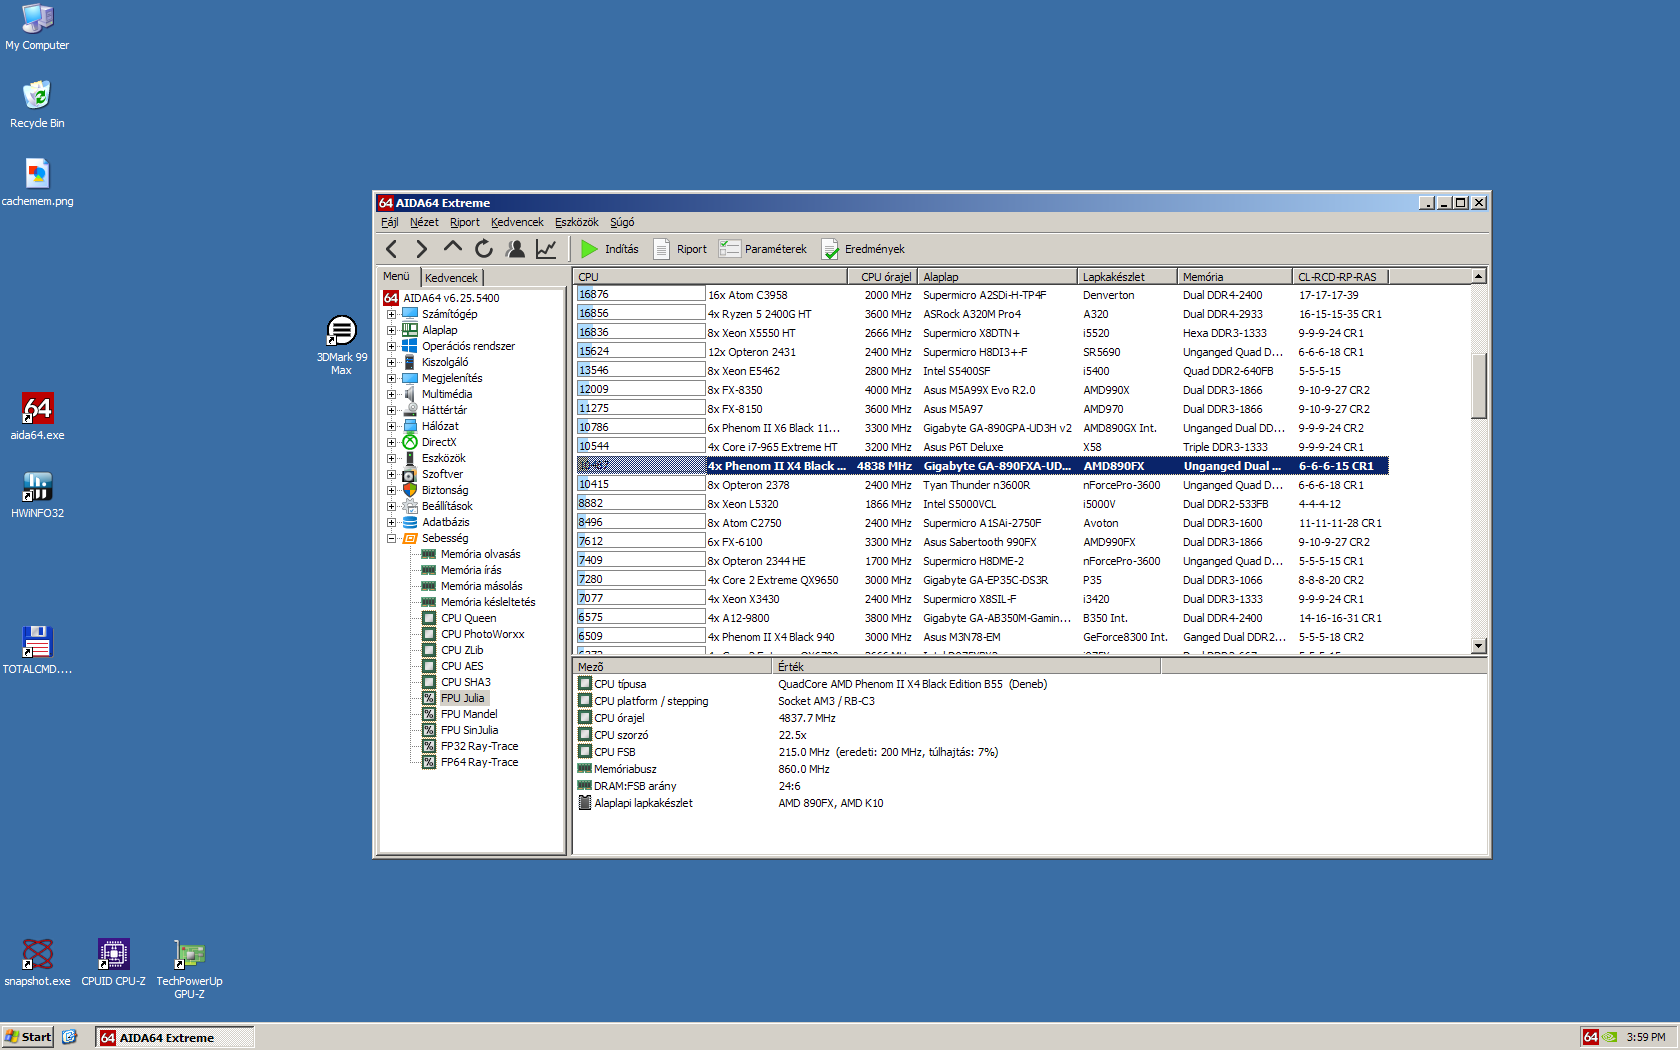Open the Eszközök menu
Image resolution: width=1680 pixels, height=1050 pixels.
(x=577, y=222)
